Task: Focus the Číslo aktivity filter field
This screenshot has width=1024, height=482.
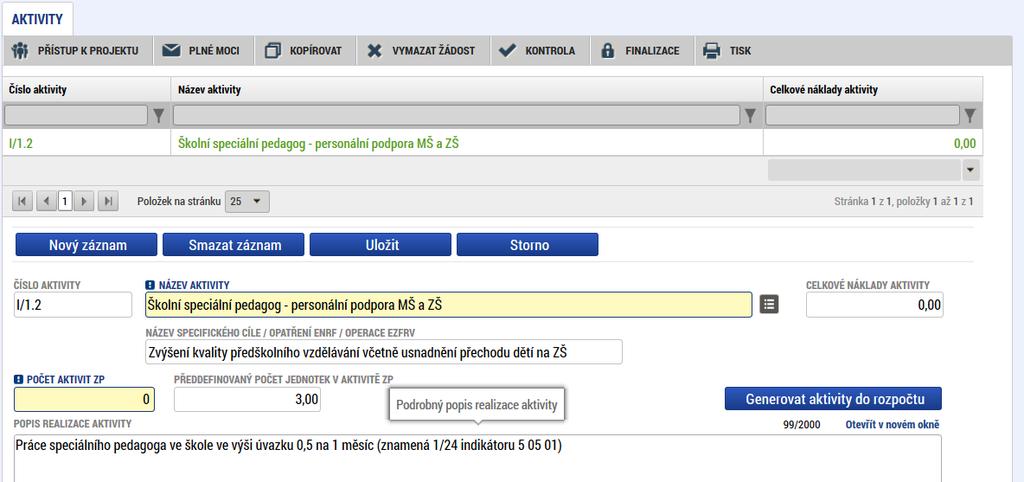Action: 76,116
